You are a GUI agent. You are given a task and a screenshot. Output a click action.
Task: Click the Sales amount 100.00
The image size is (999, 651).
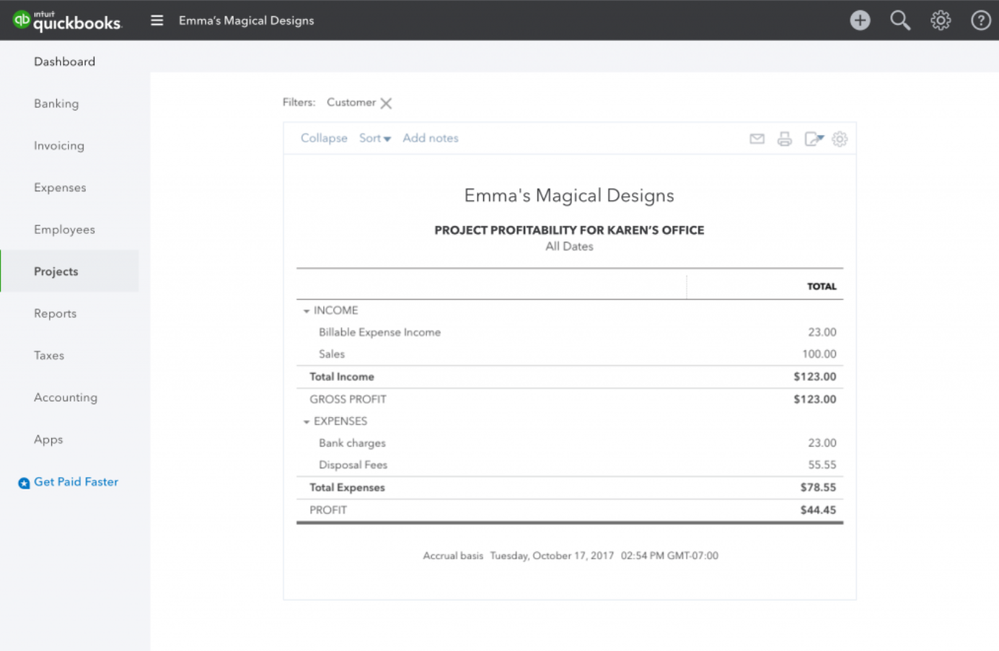(819, 354)
